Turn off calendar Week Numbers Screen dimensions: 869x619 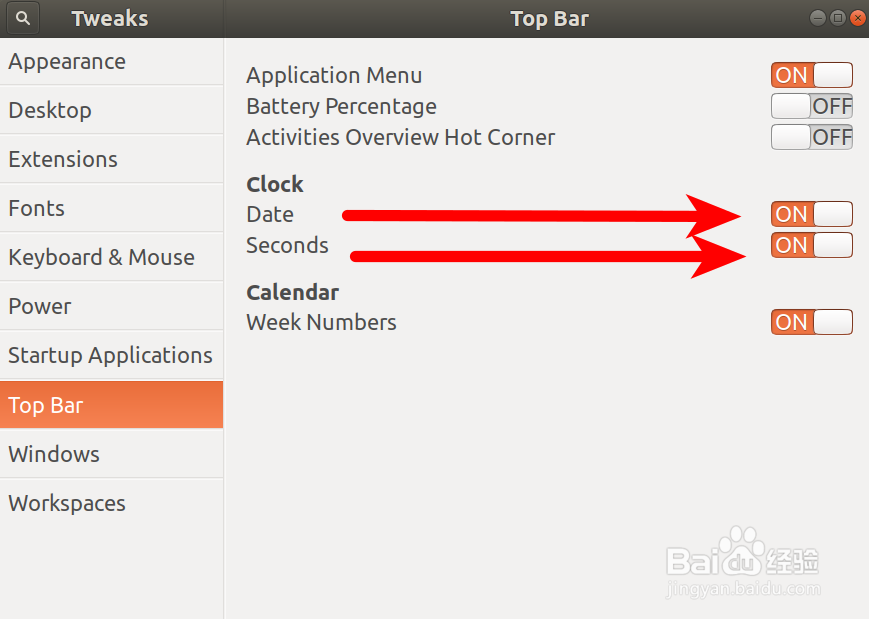(x=812, y=322)
